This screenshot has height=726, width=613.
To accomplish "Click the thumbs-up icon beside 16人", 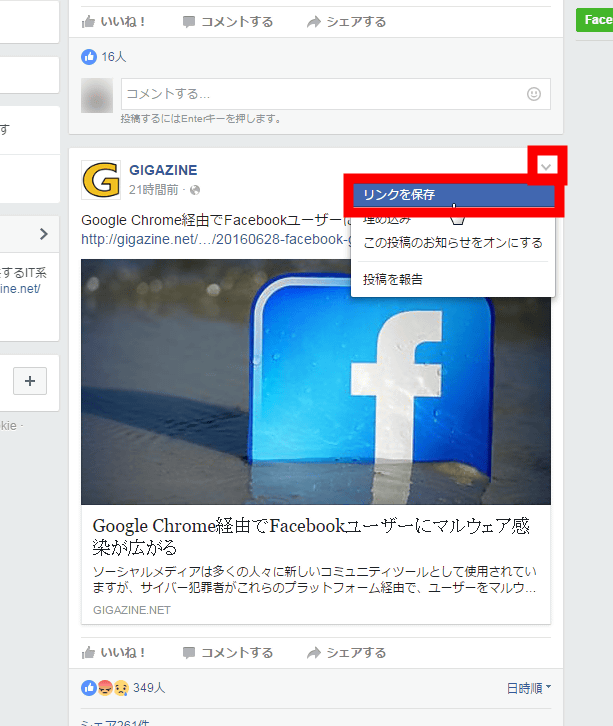I will 89,57.
